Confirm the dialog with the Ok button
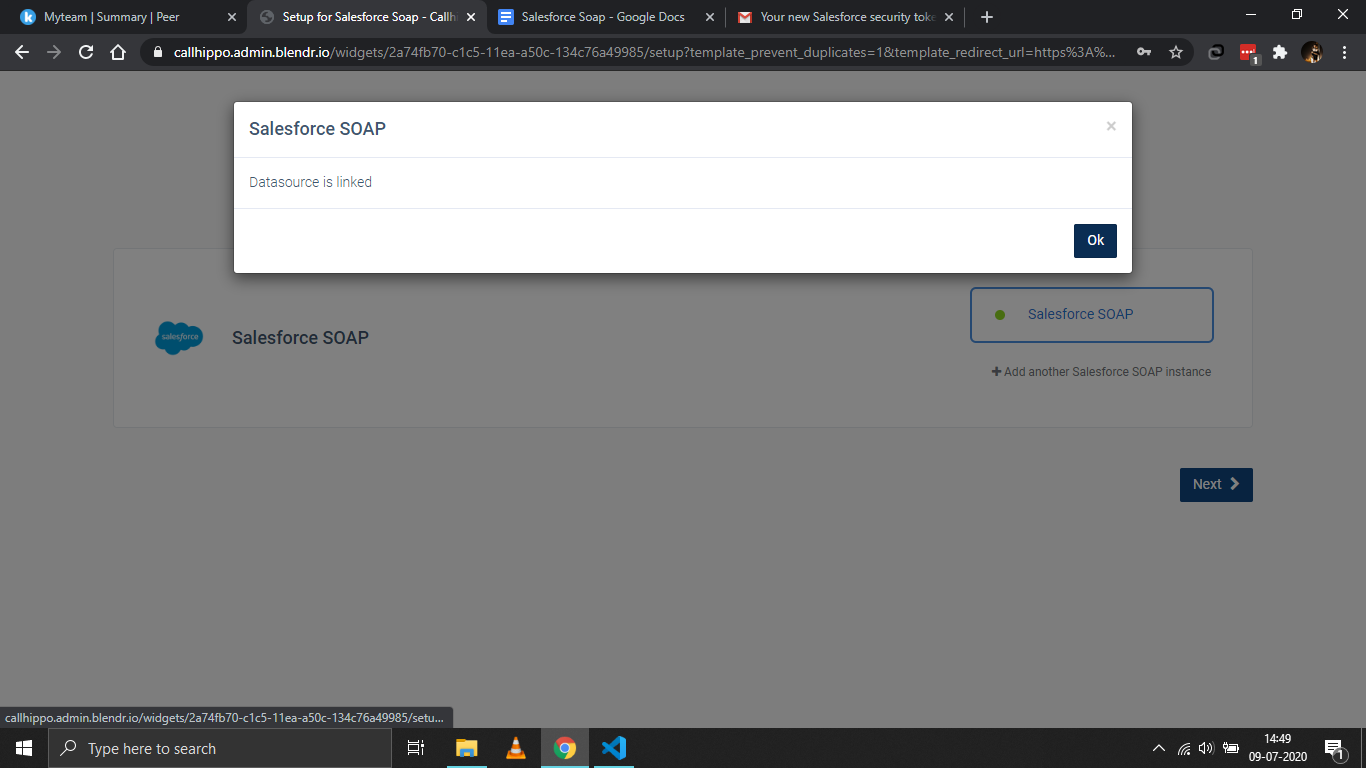 (x=1095, y=240)
